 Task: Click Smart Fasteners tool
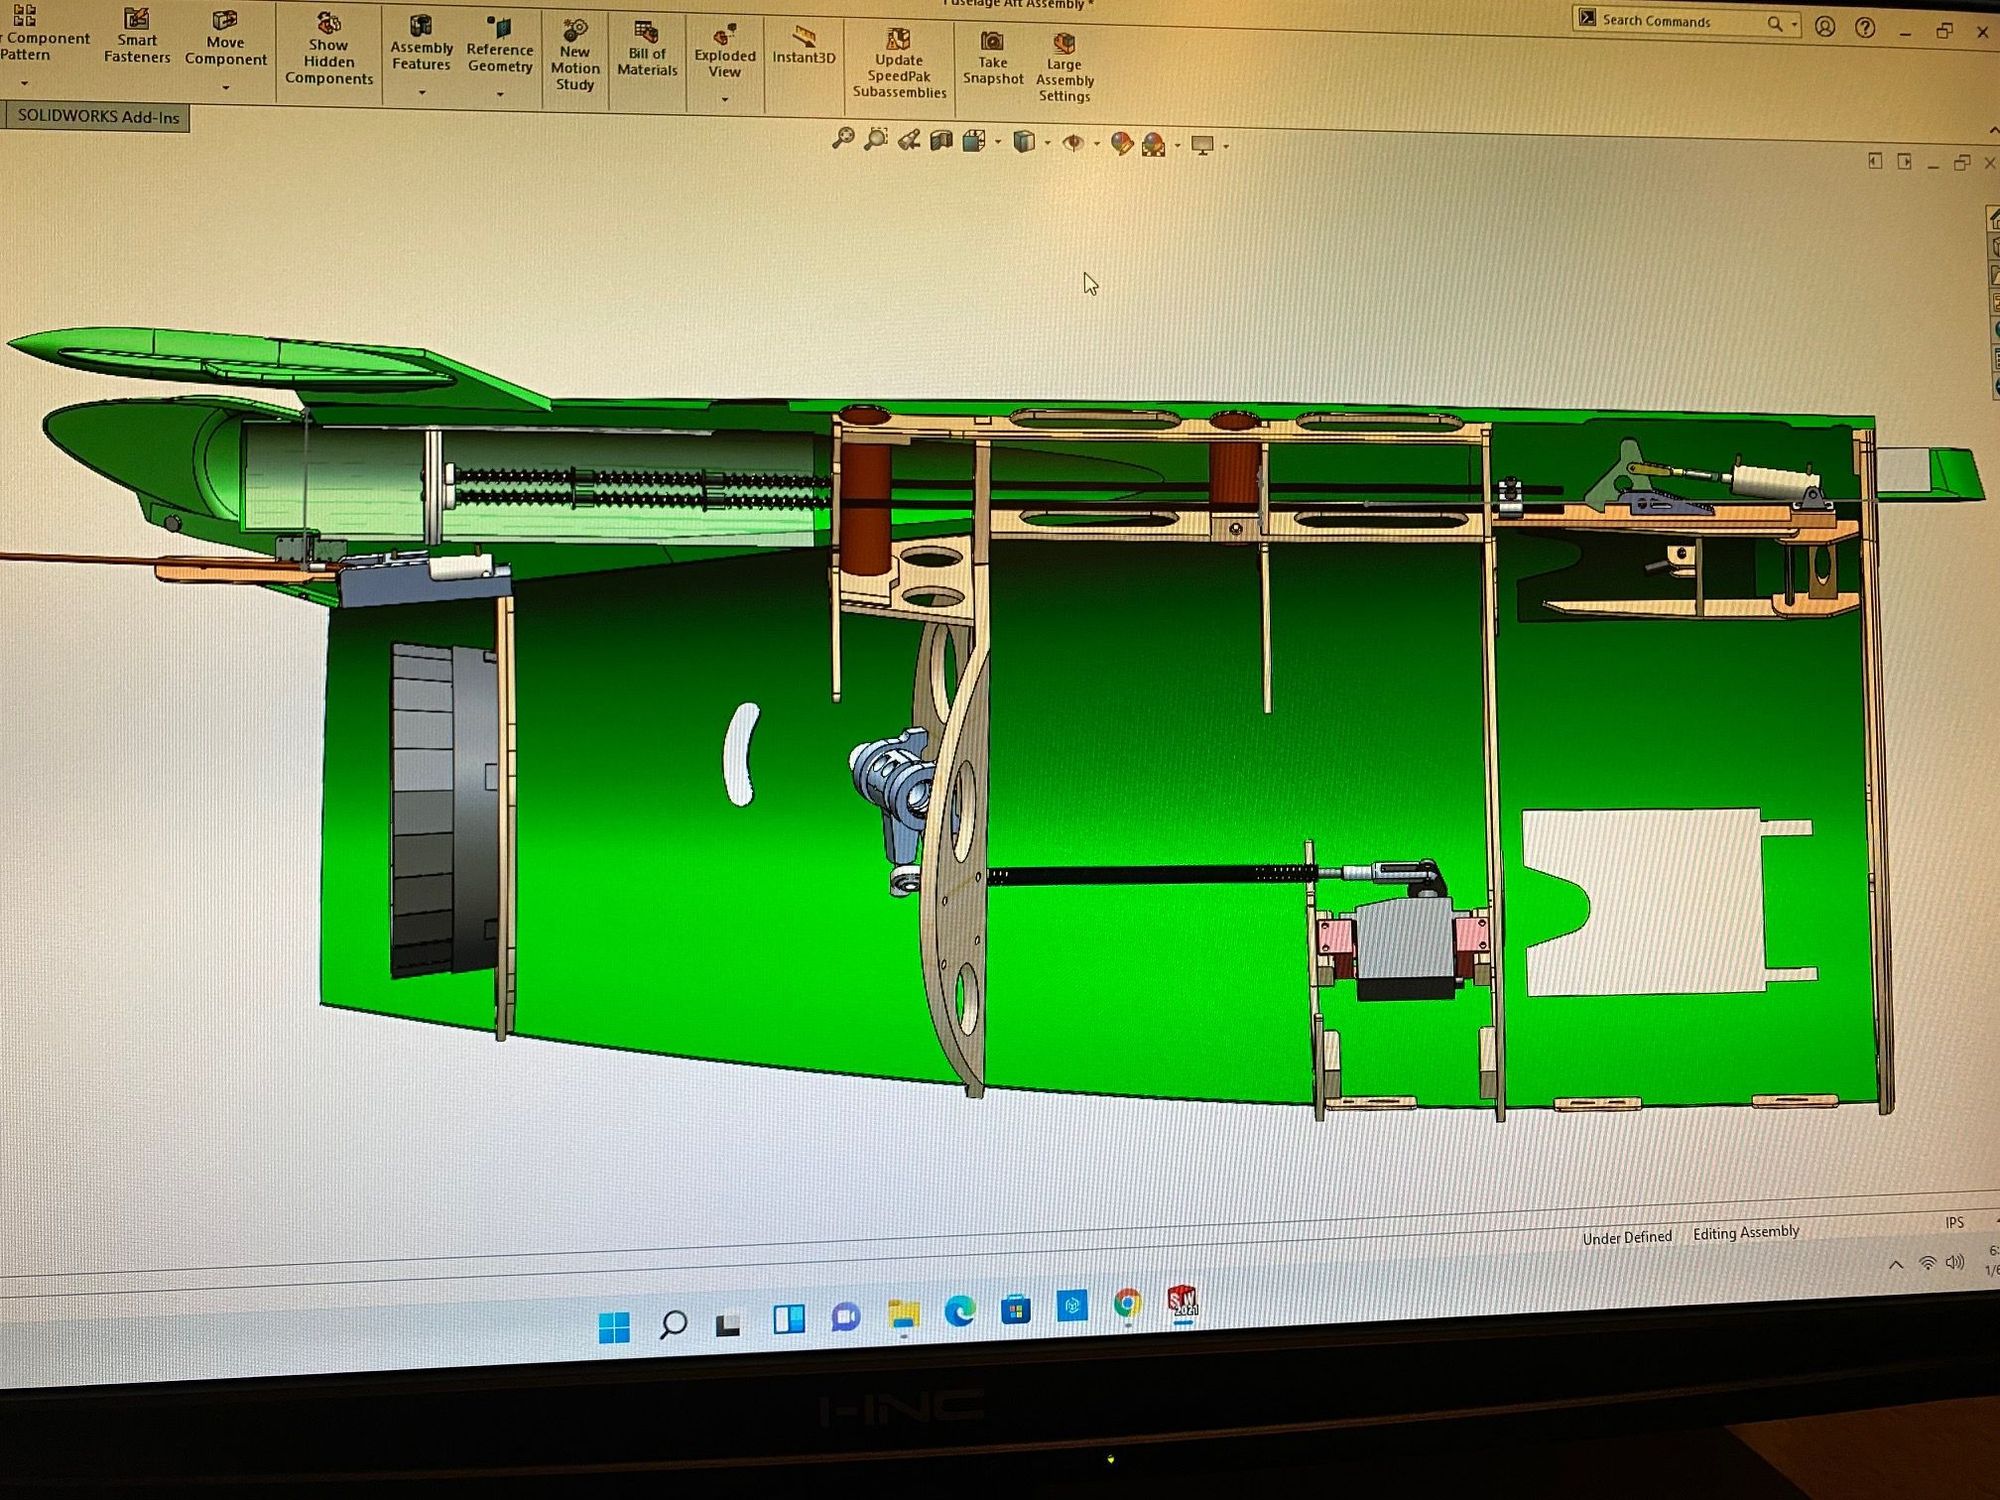(137, 36)
